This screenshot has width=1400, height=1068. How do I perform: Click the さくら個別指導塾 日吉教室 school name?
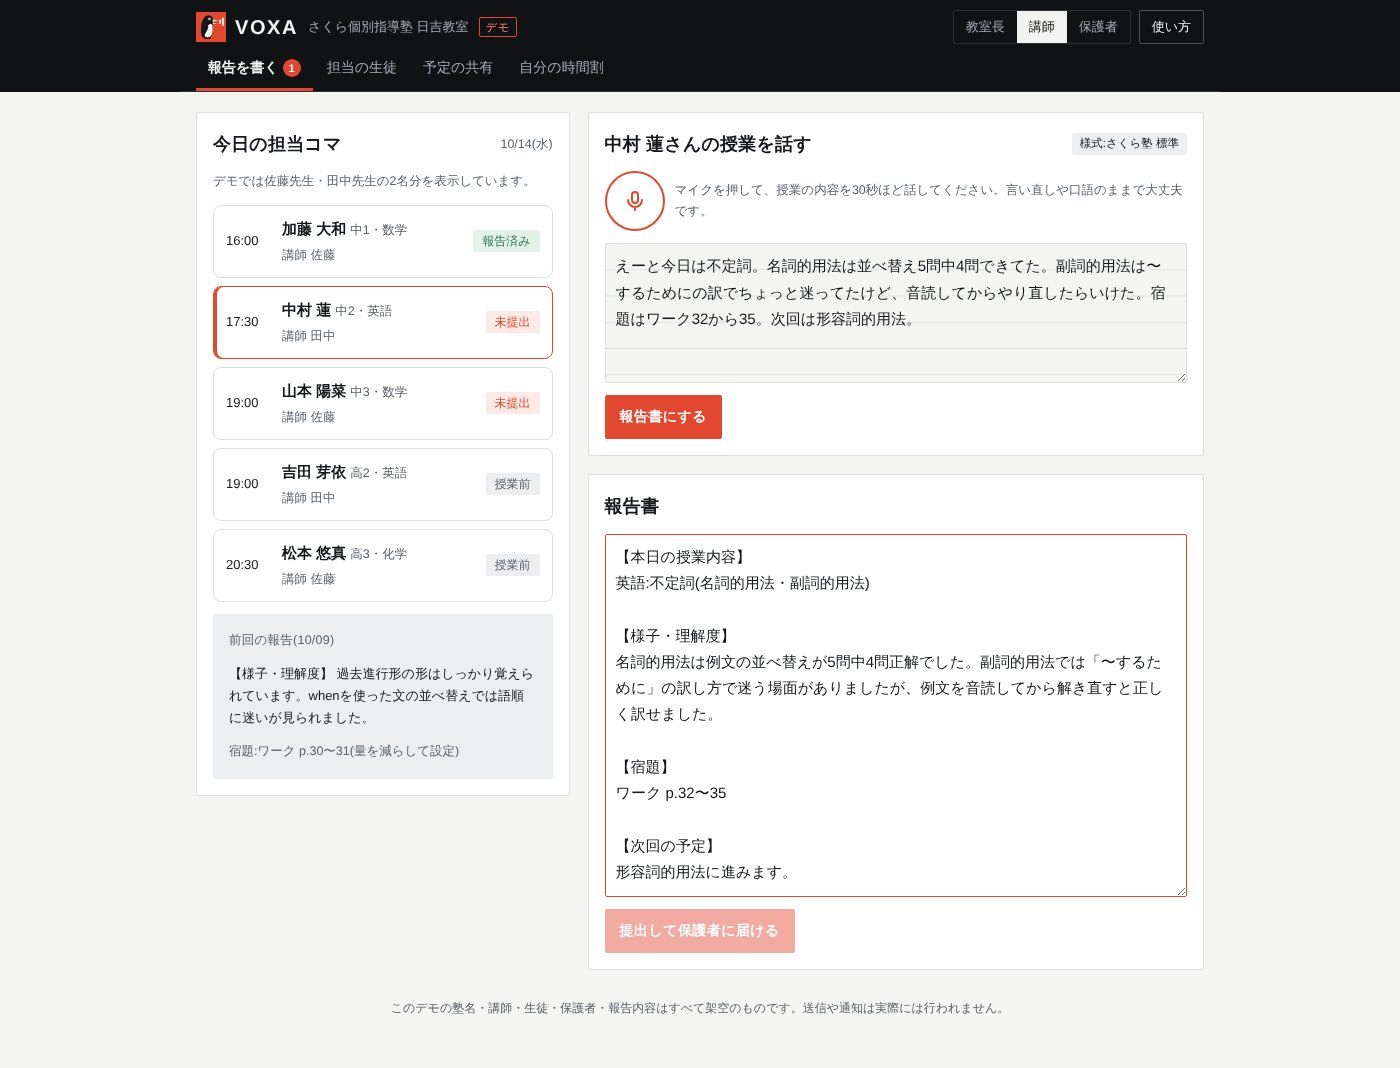(388, 27)
